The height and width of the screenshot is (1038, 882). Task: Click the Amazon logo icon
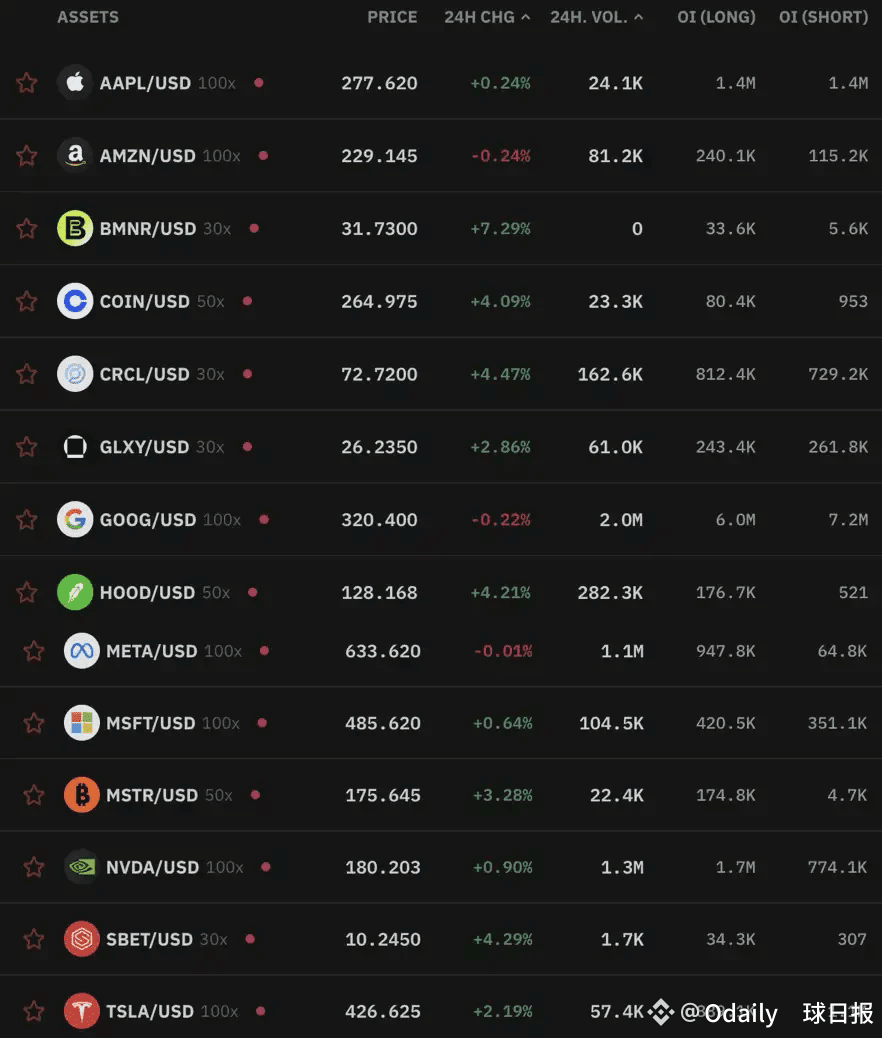pyautogui.click(x=75, y=156)
